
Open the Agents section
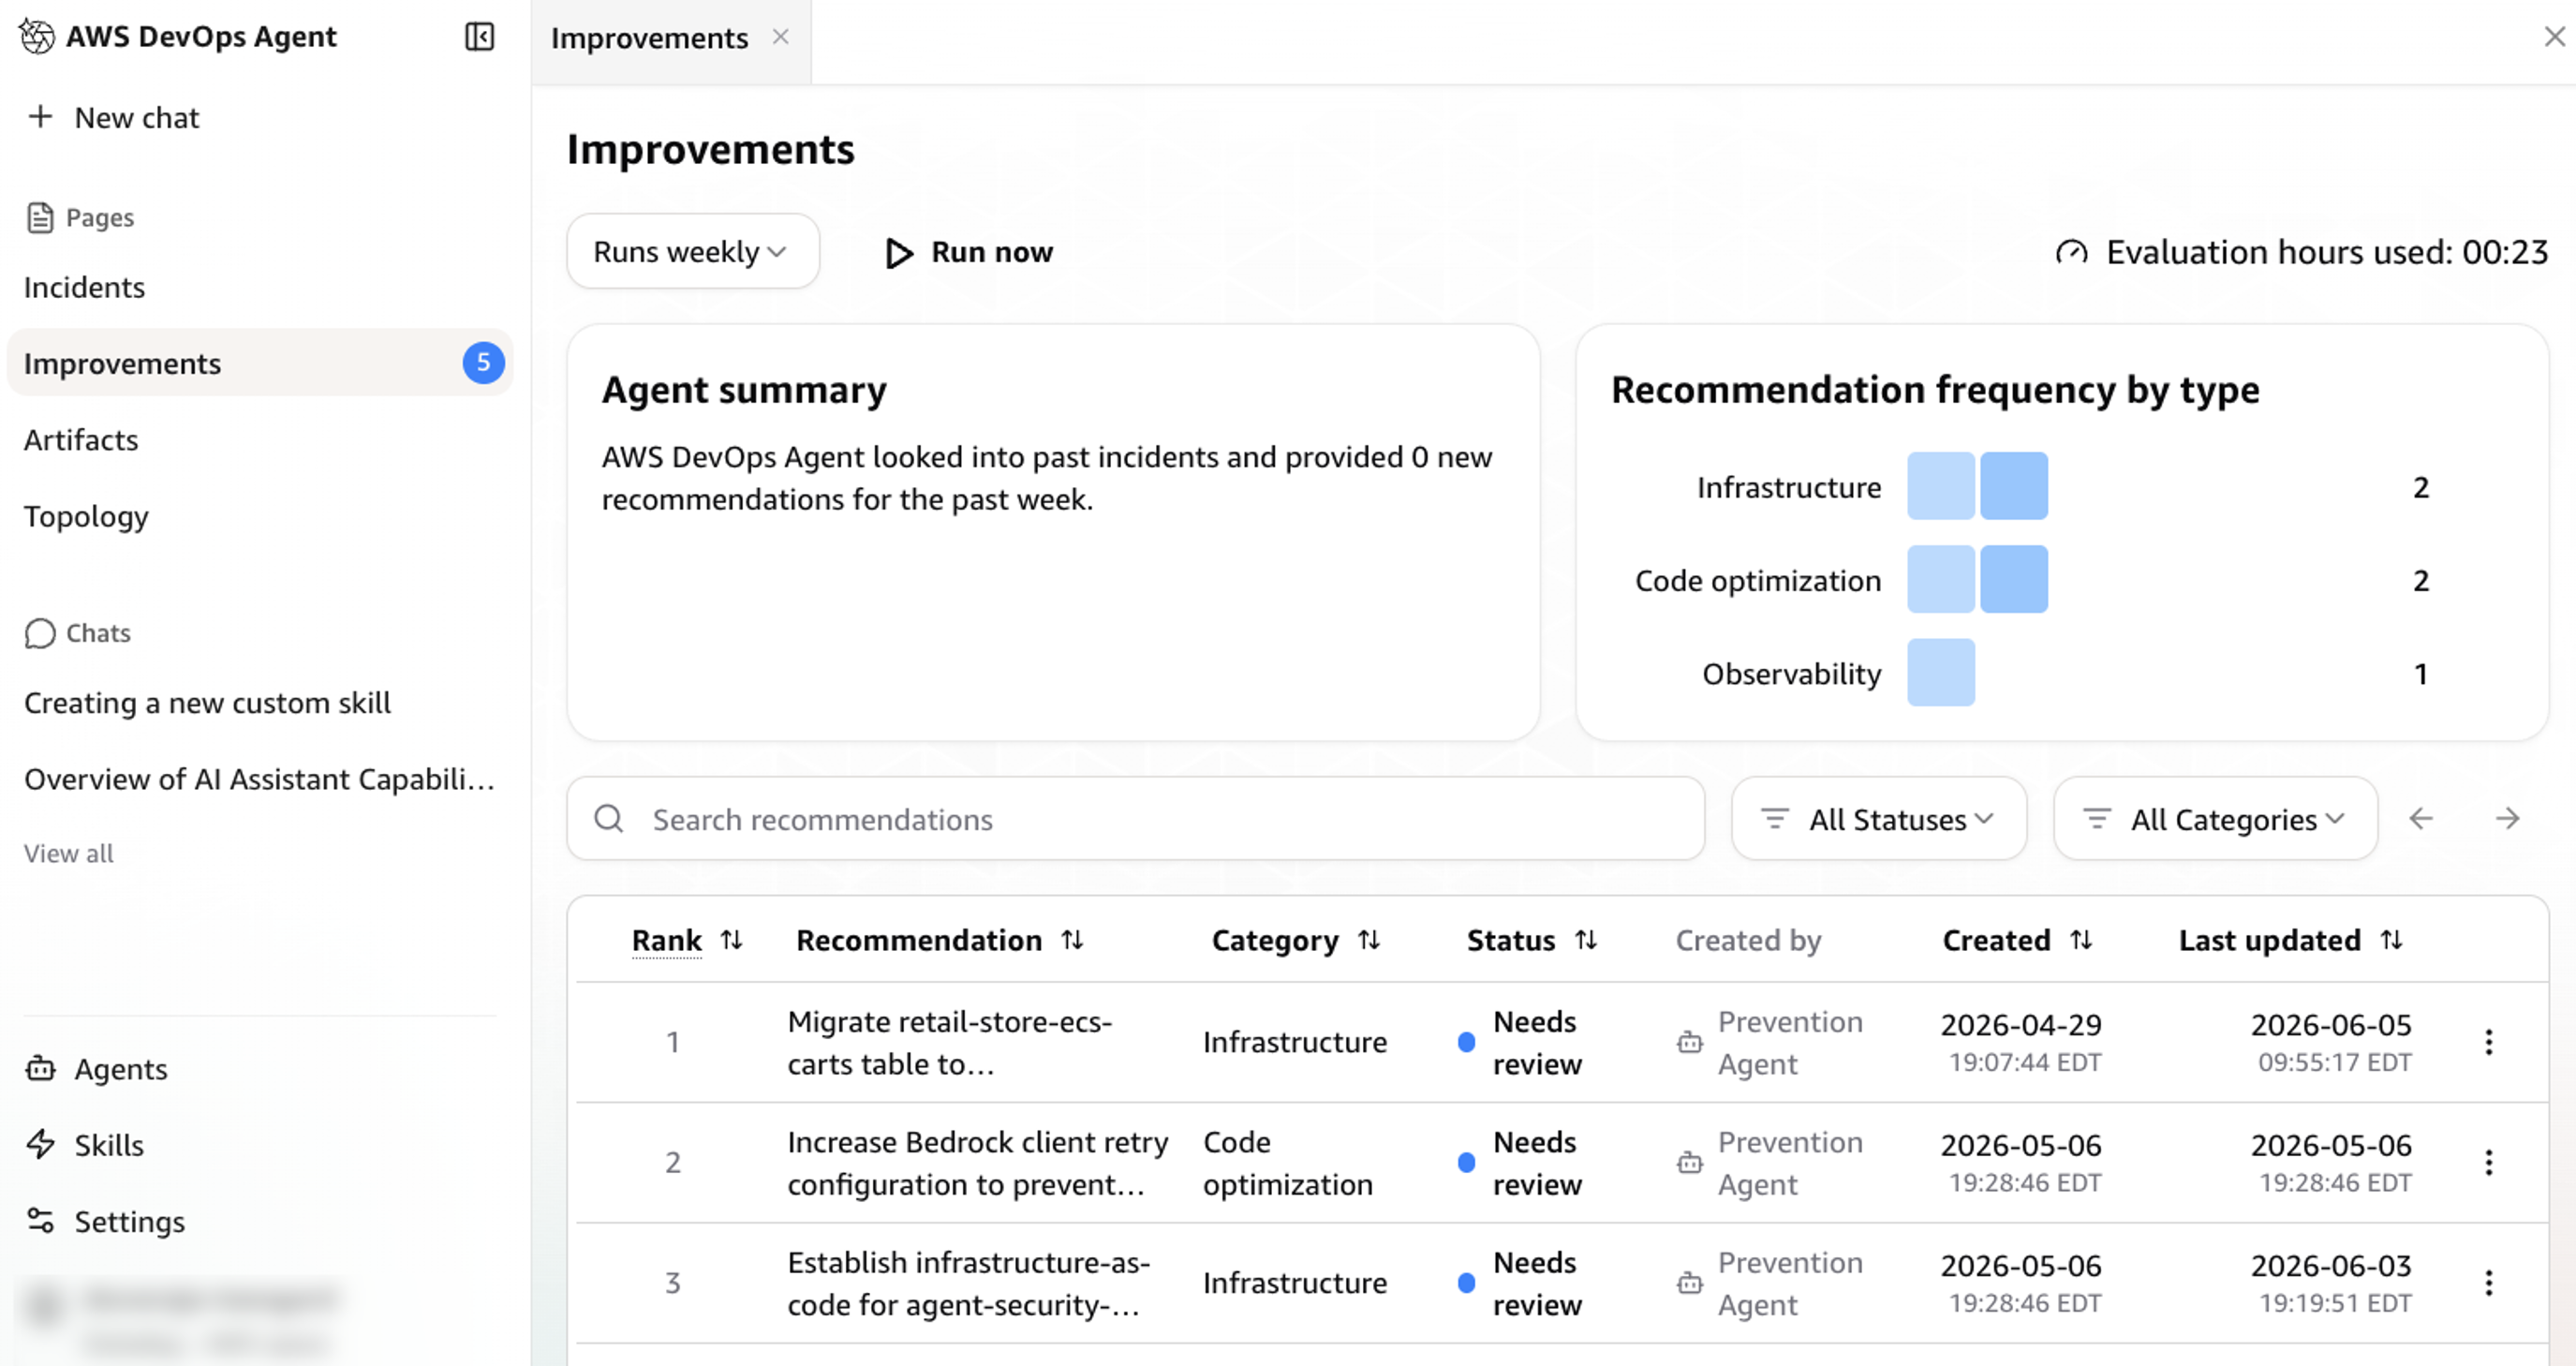pos(96,1069)
